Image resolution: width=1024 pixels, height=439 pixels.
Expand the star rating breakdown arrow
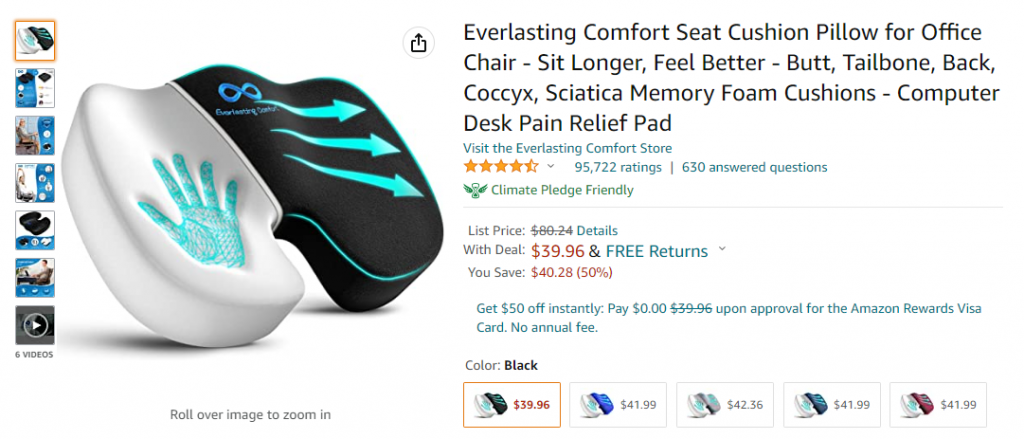coord(550,167)
